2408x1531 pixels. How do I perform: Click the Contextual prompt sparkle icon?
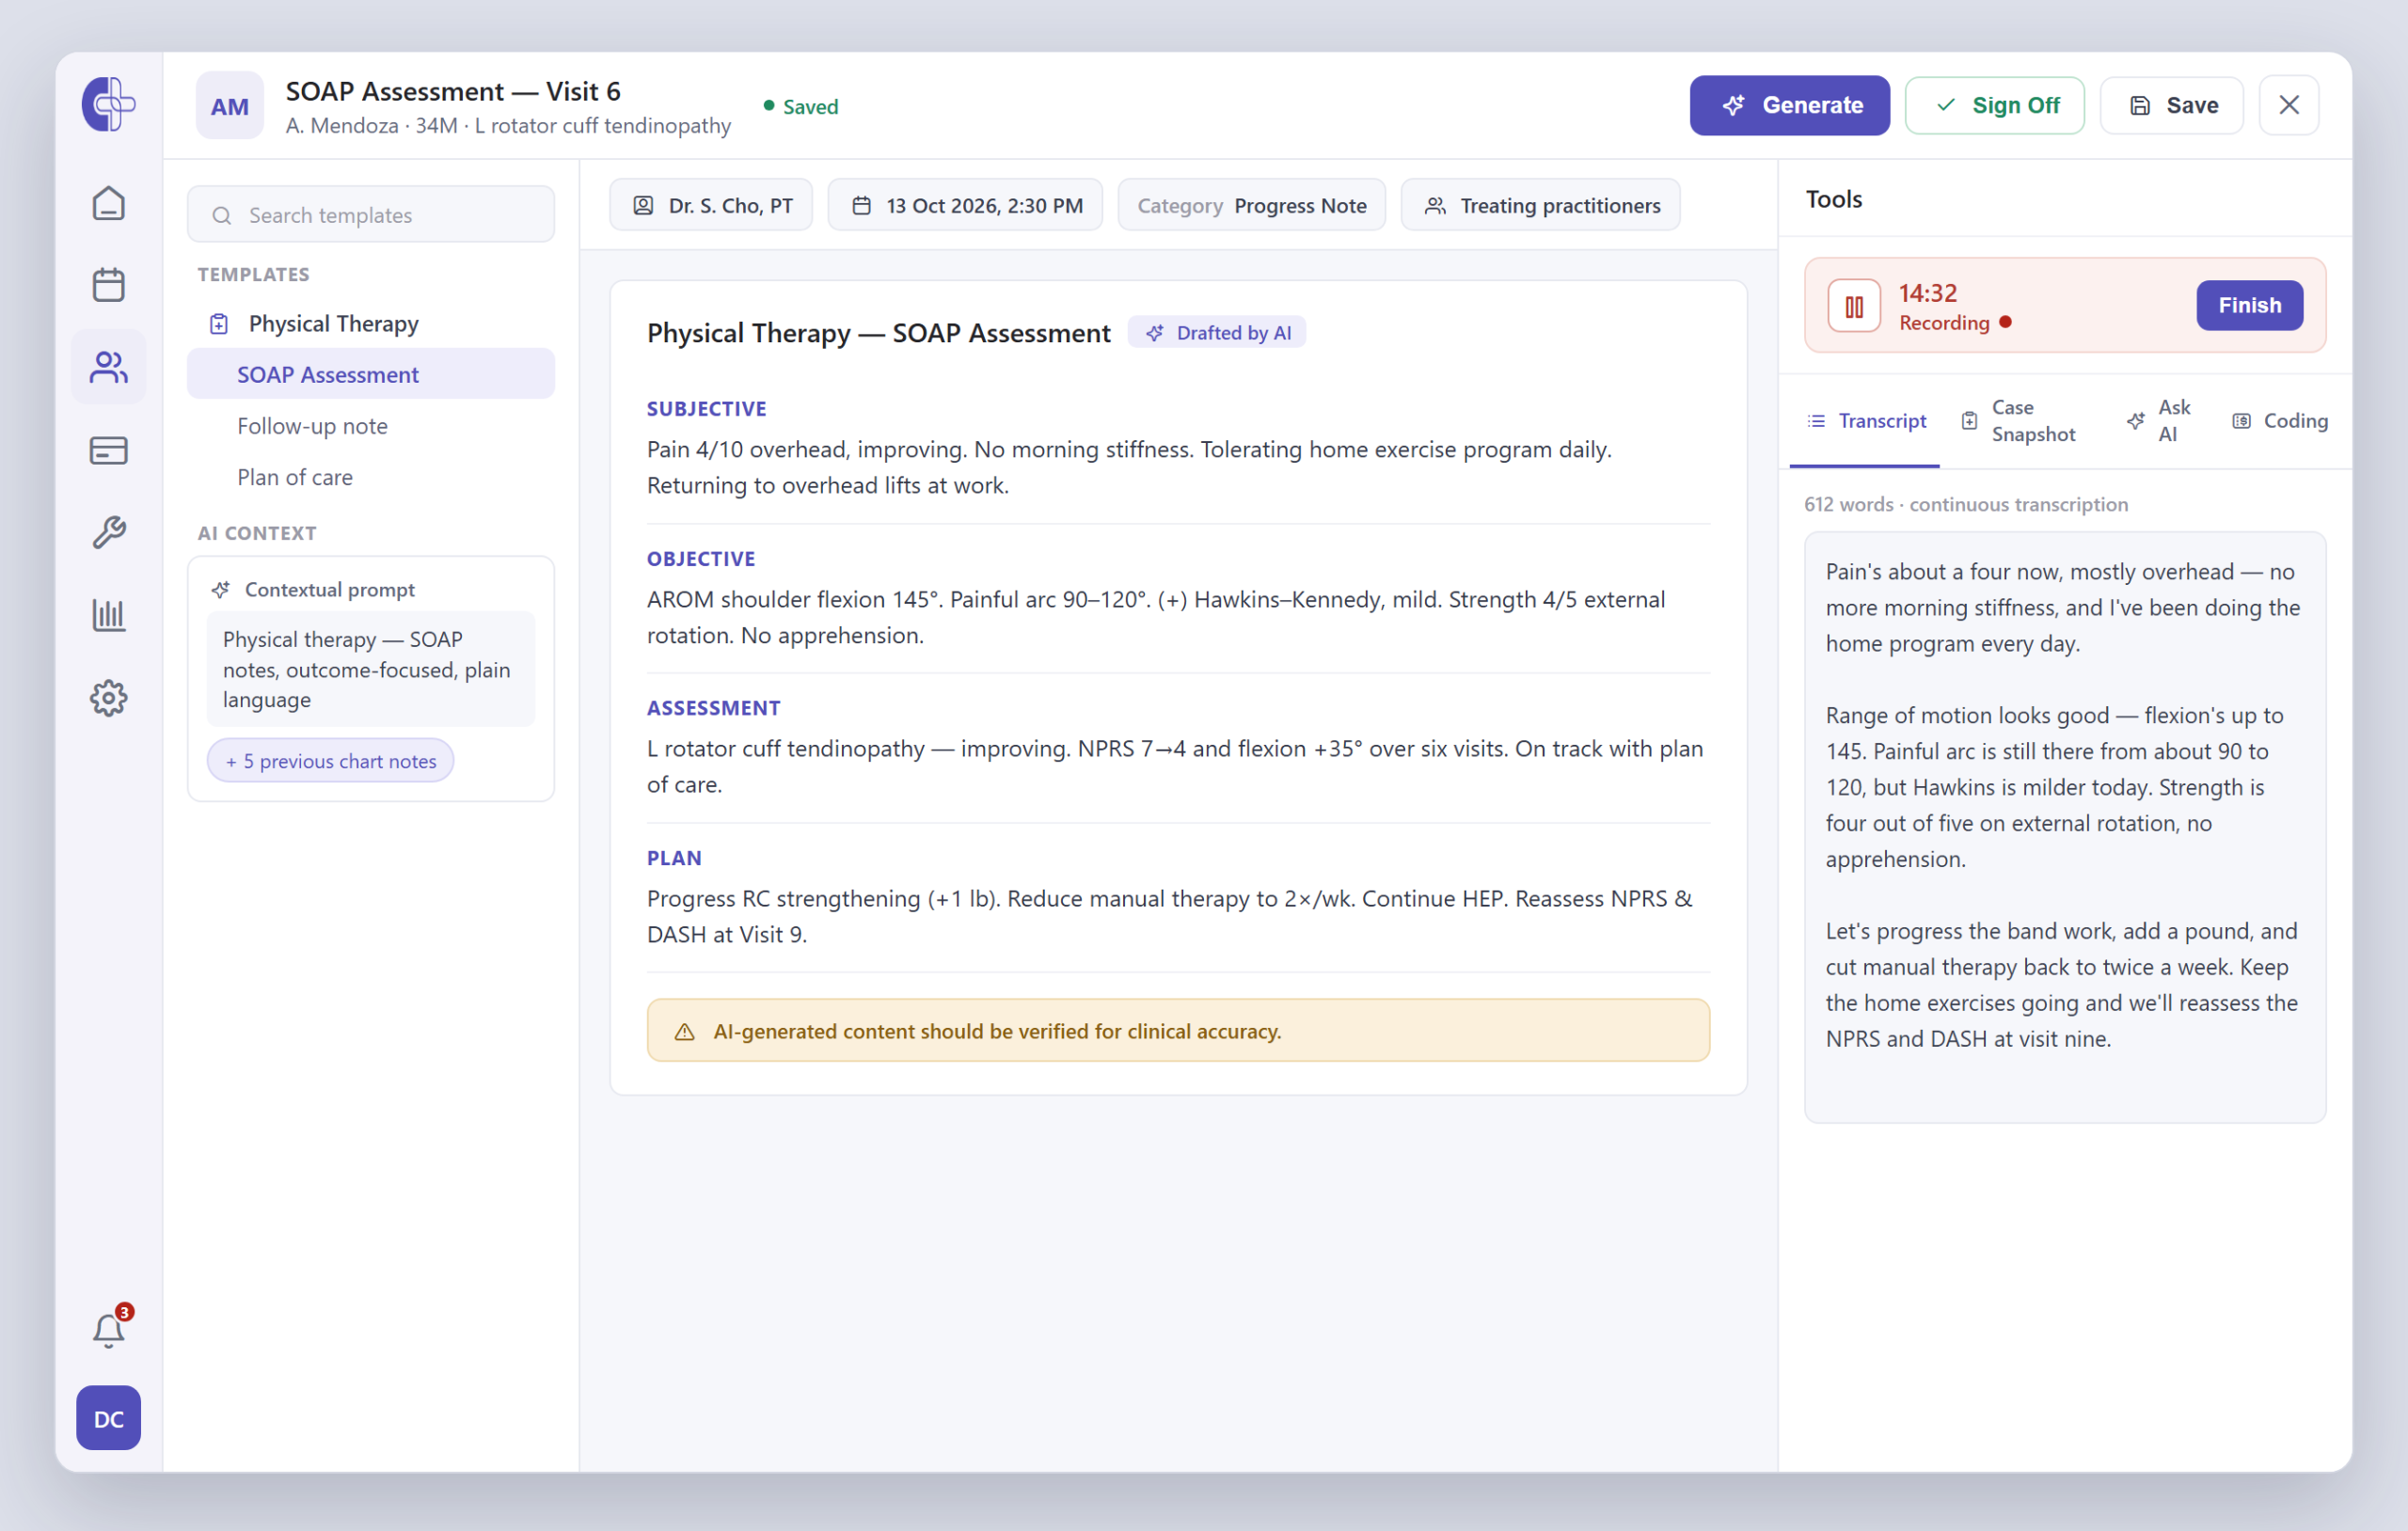click(x=220, y=590)
